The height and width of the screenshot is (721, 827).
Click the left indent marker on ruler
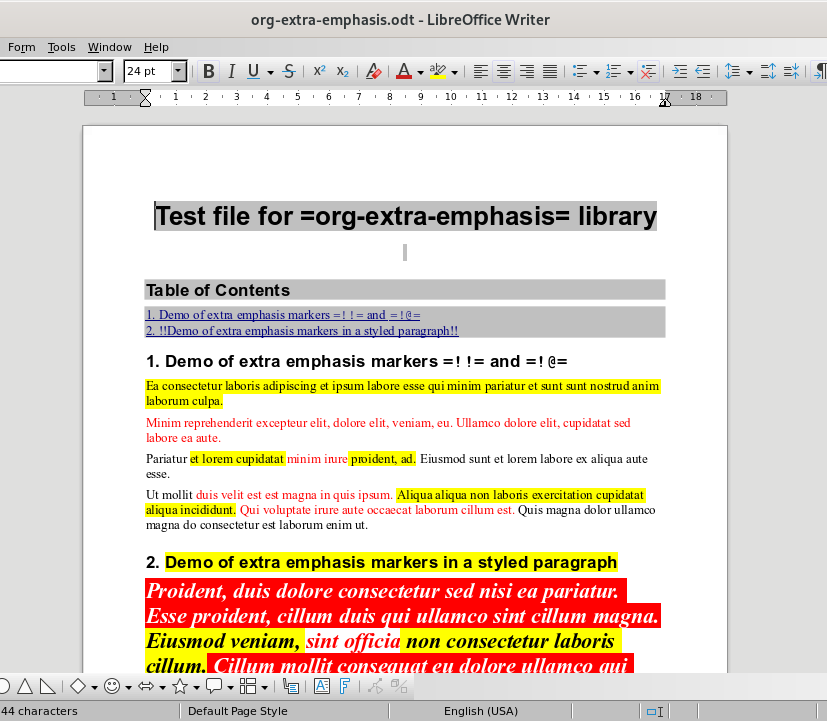pyautogui.click(x=145, y=98)
